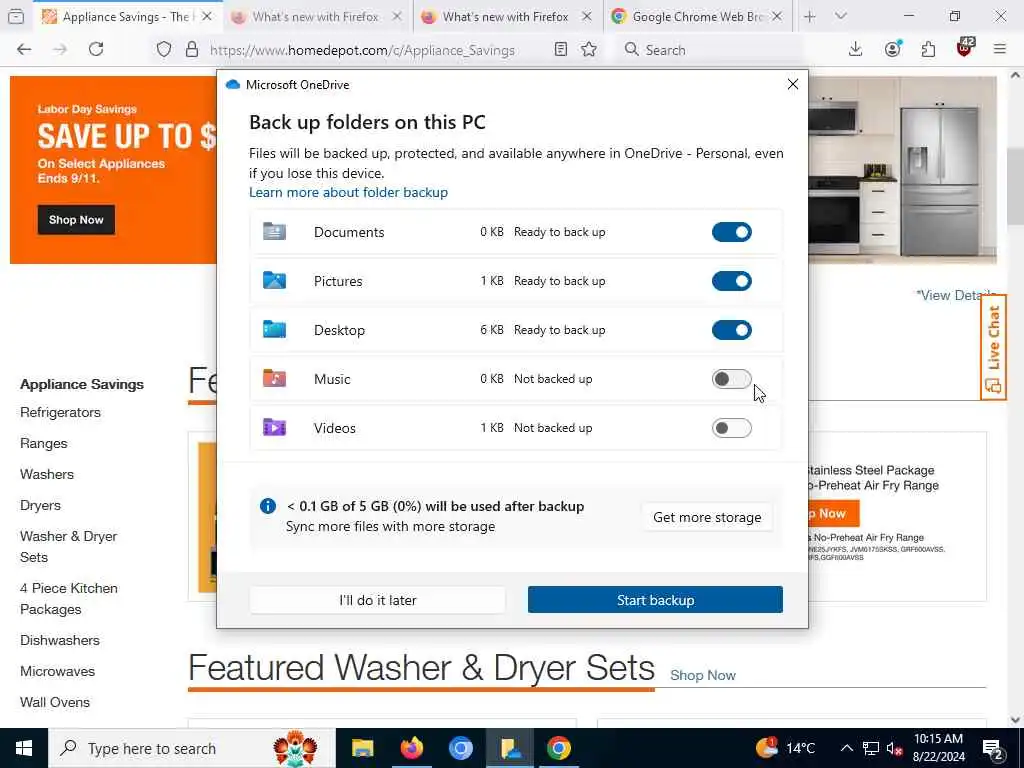
Task: Close the Appliance Savings tab
Action: click(x=207, y=16)
